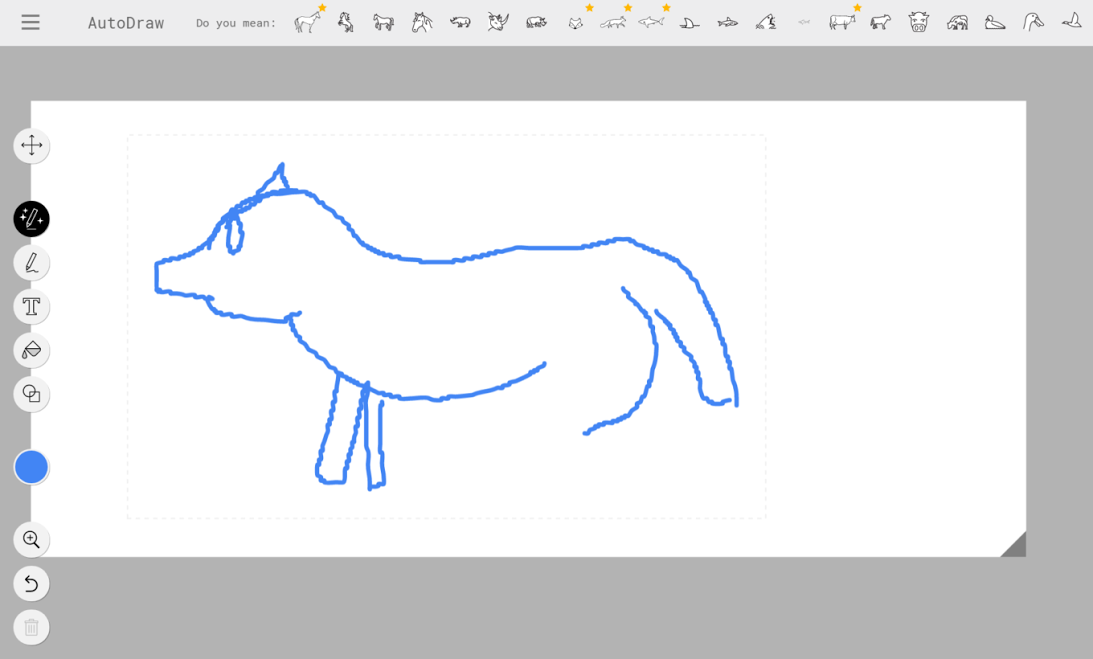
Task: Select the Shapes tool
Action: [x=31, y=394]
